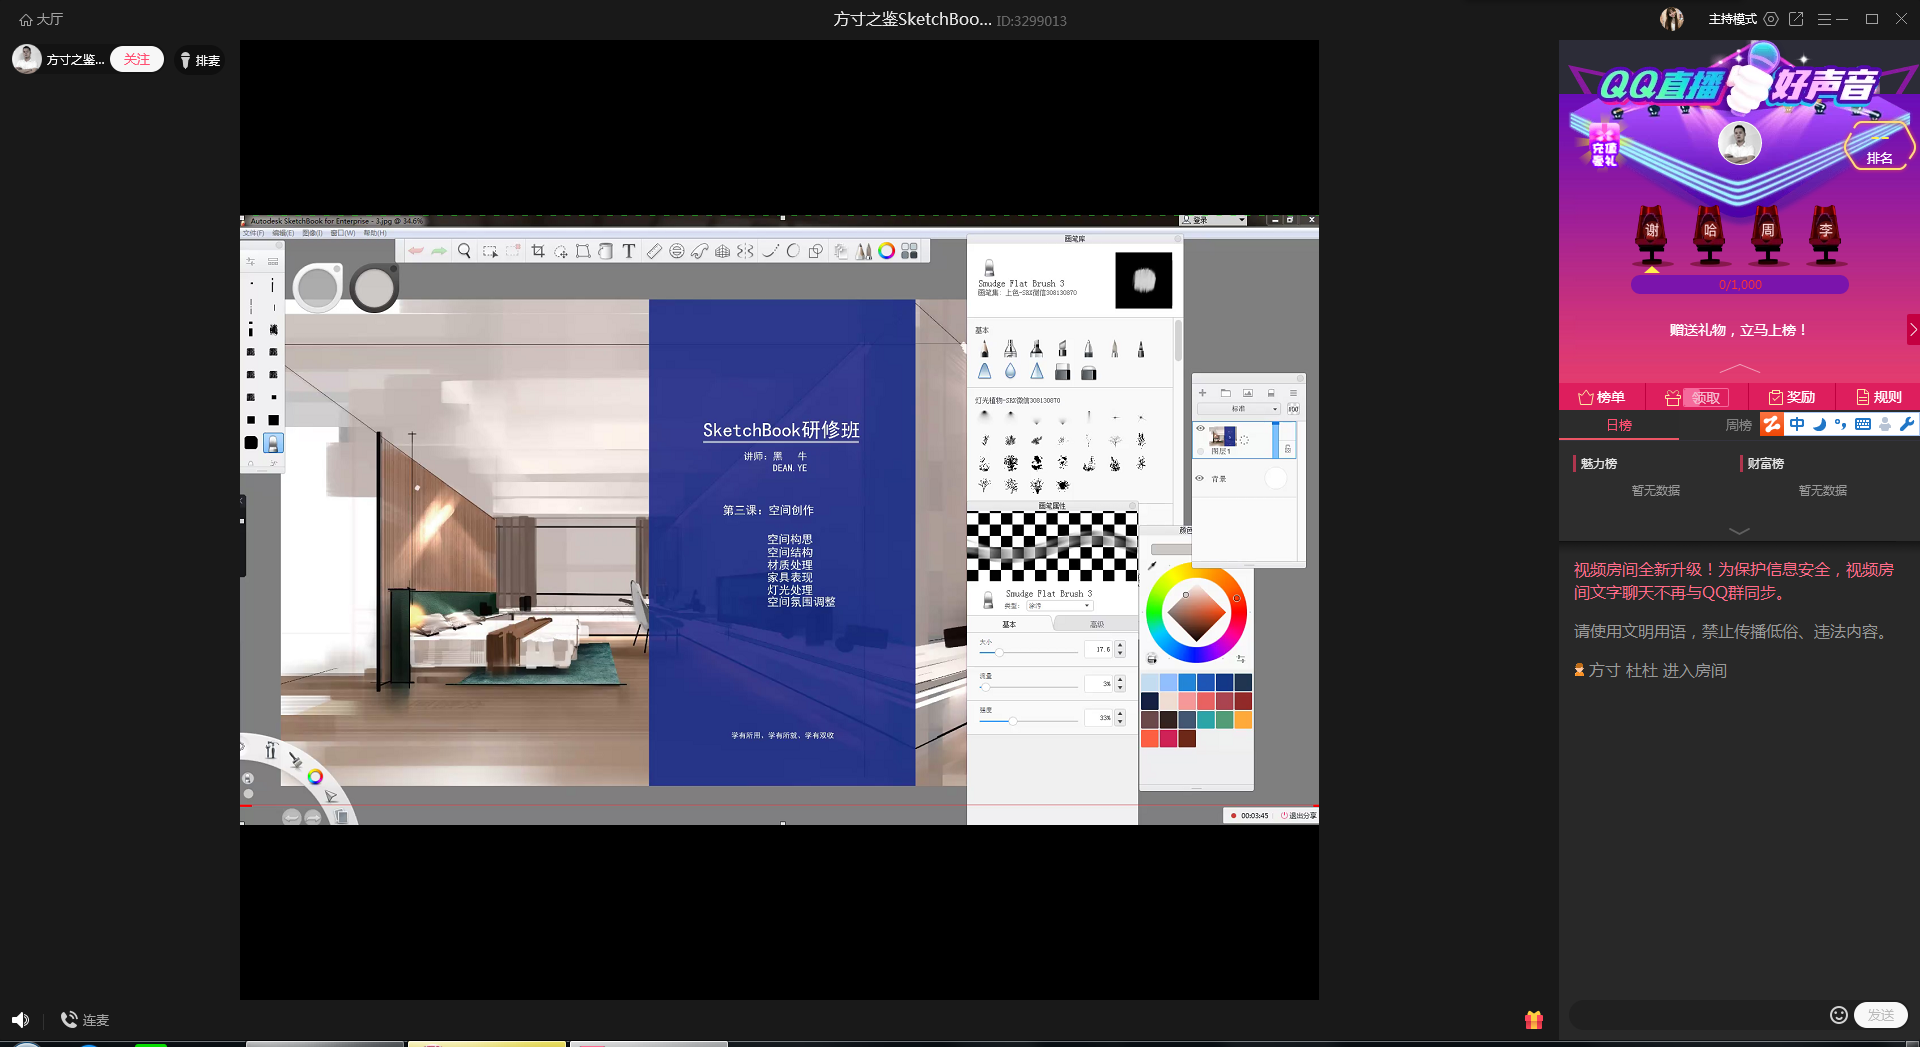Select the Ruler tool
1920x1047 pixels.
pyautogui.click(x=654, y=251)
